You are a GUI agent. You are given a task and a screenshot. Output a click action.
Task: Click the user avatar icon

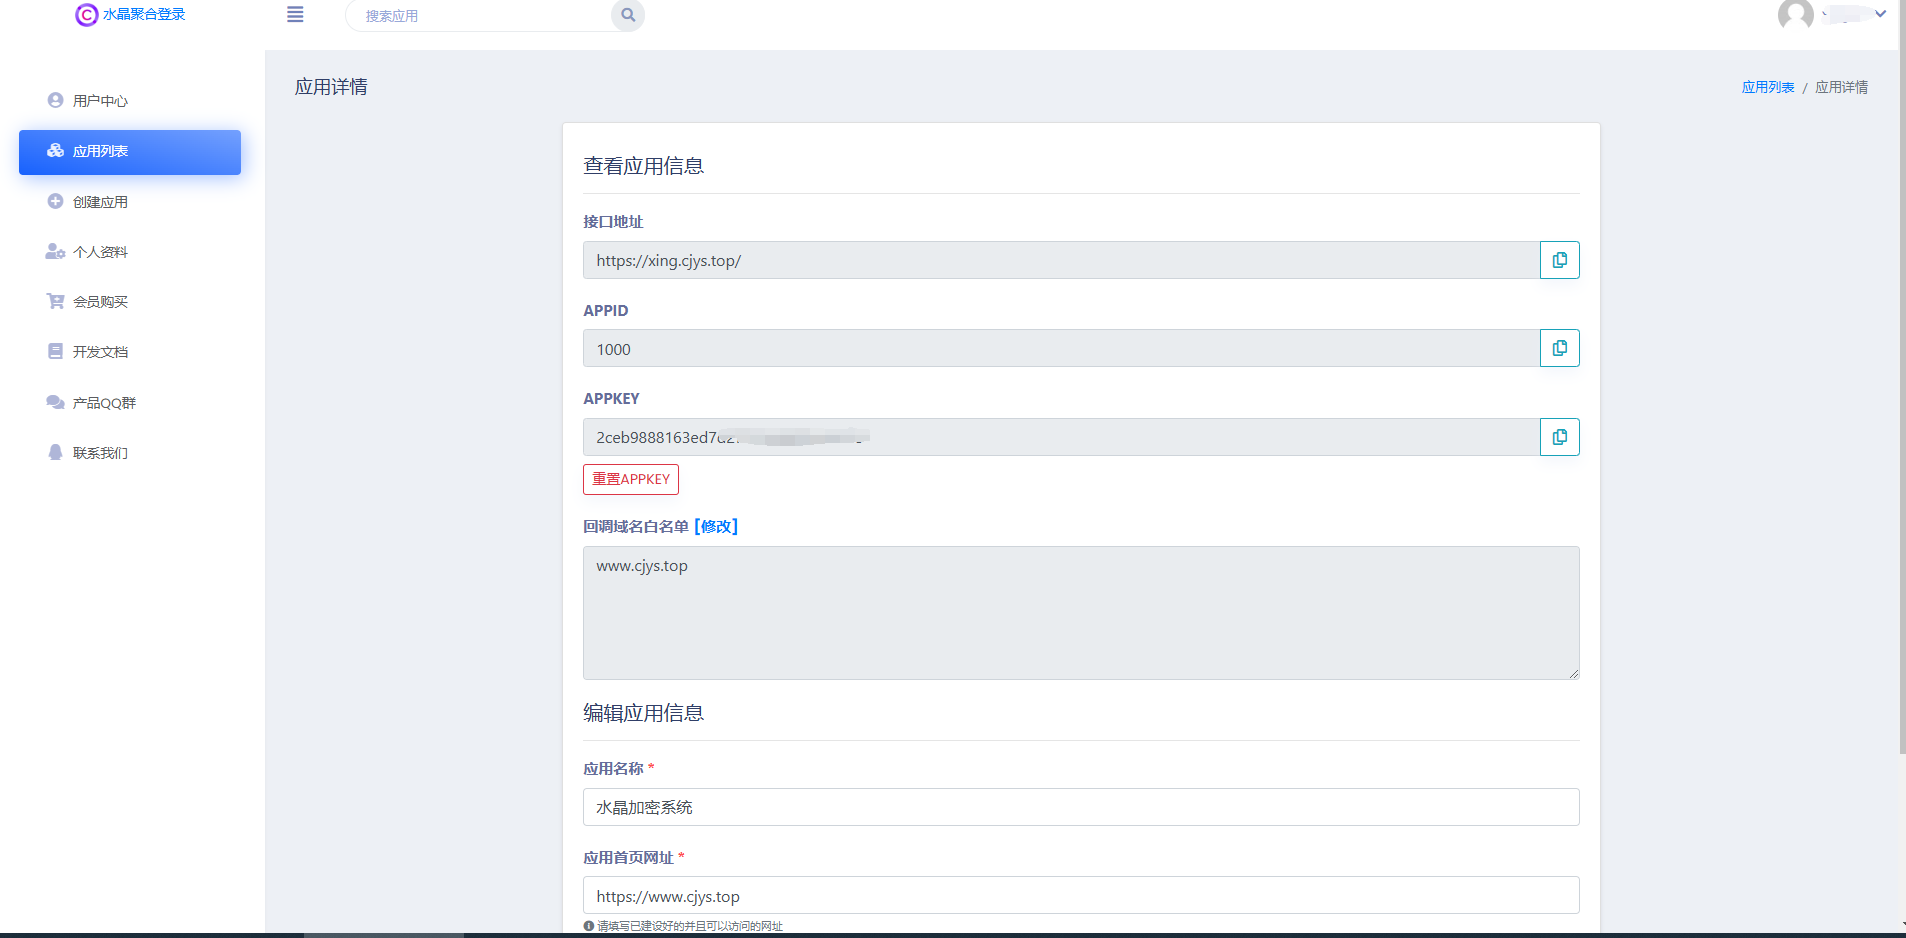[1795, 15]
